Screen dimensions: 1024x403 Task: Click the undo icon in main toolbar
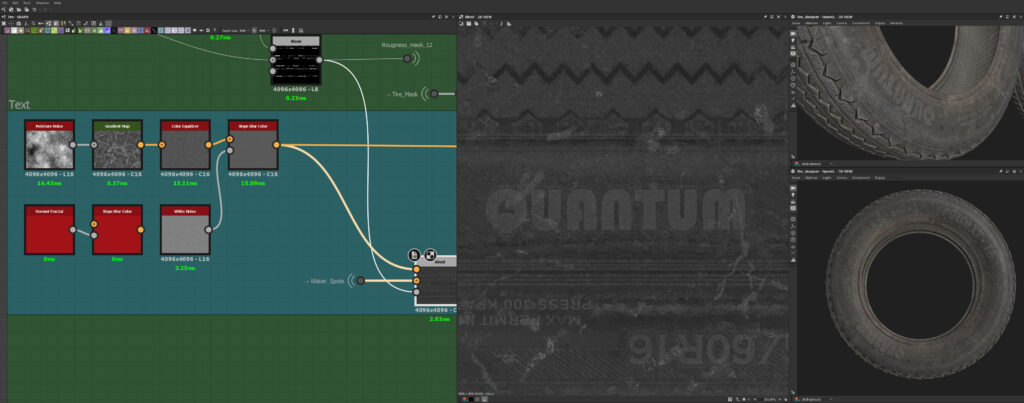coord(34,10)
